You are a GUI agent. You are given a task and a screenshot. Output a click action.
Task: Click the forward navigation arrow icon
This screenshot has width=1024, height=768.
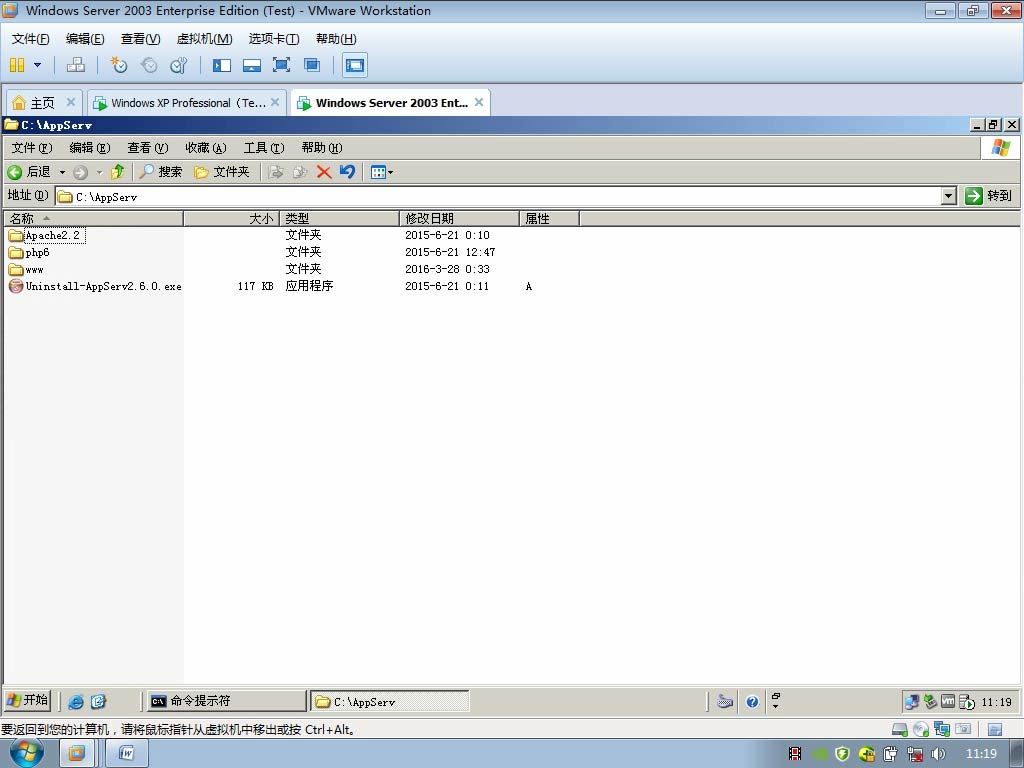80,172
